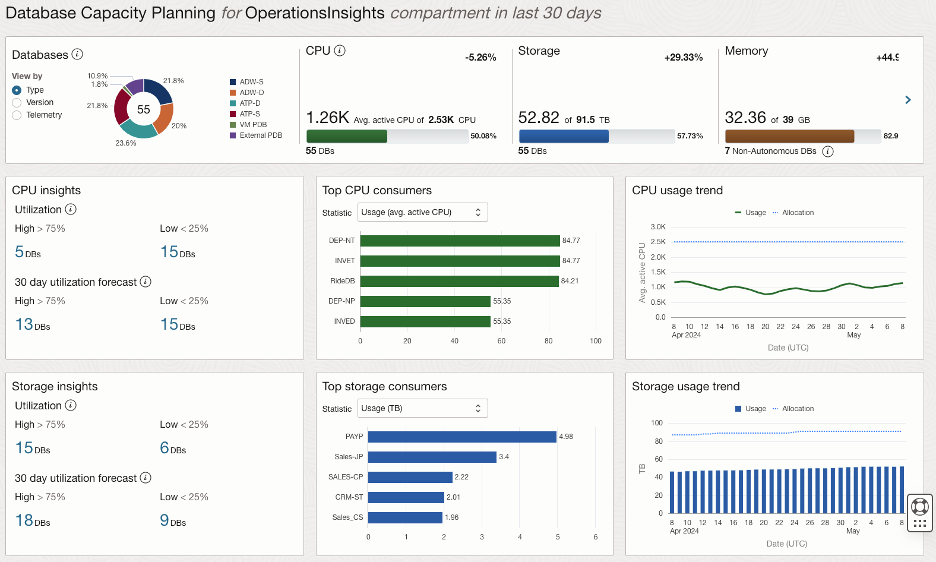The height and width of the screenshot is (562, 936).
Task: Click info icon by CPU 30 day utilization forecast
Action: [145, 281]
